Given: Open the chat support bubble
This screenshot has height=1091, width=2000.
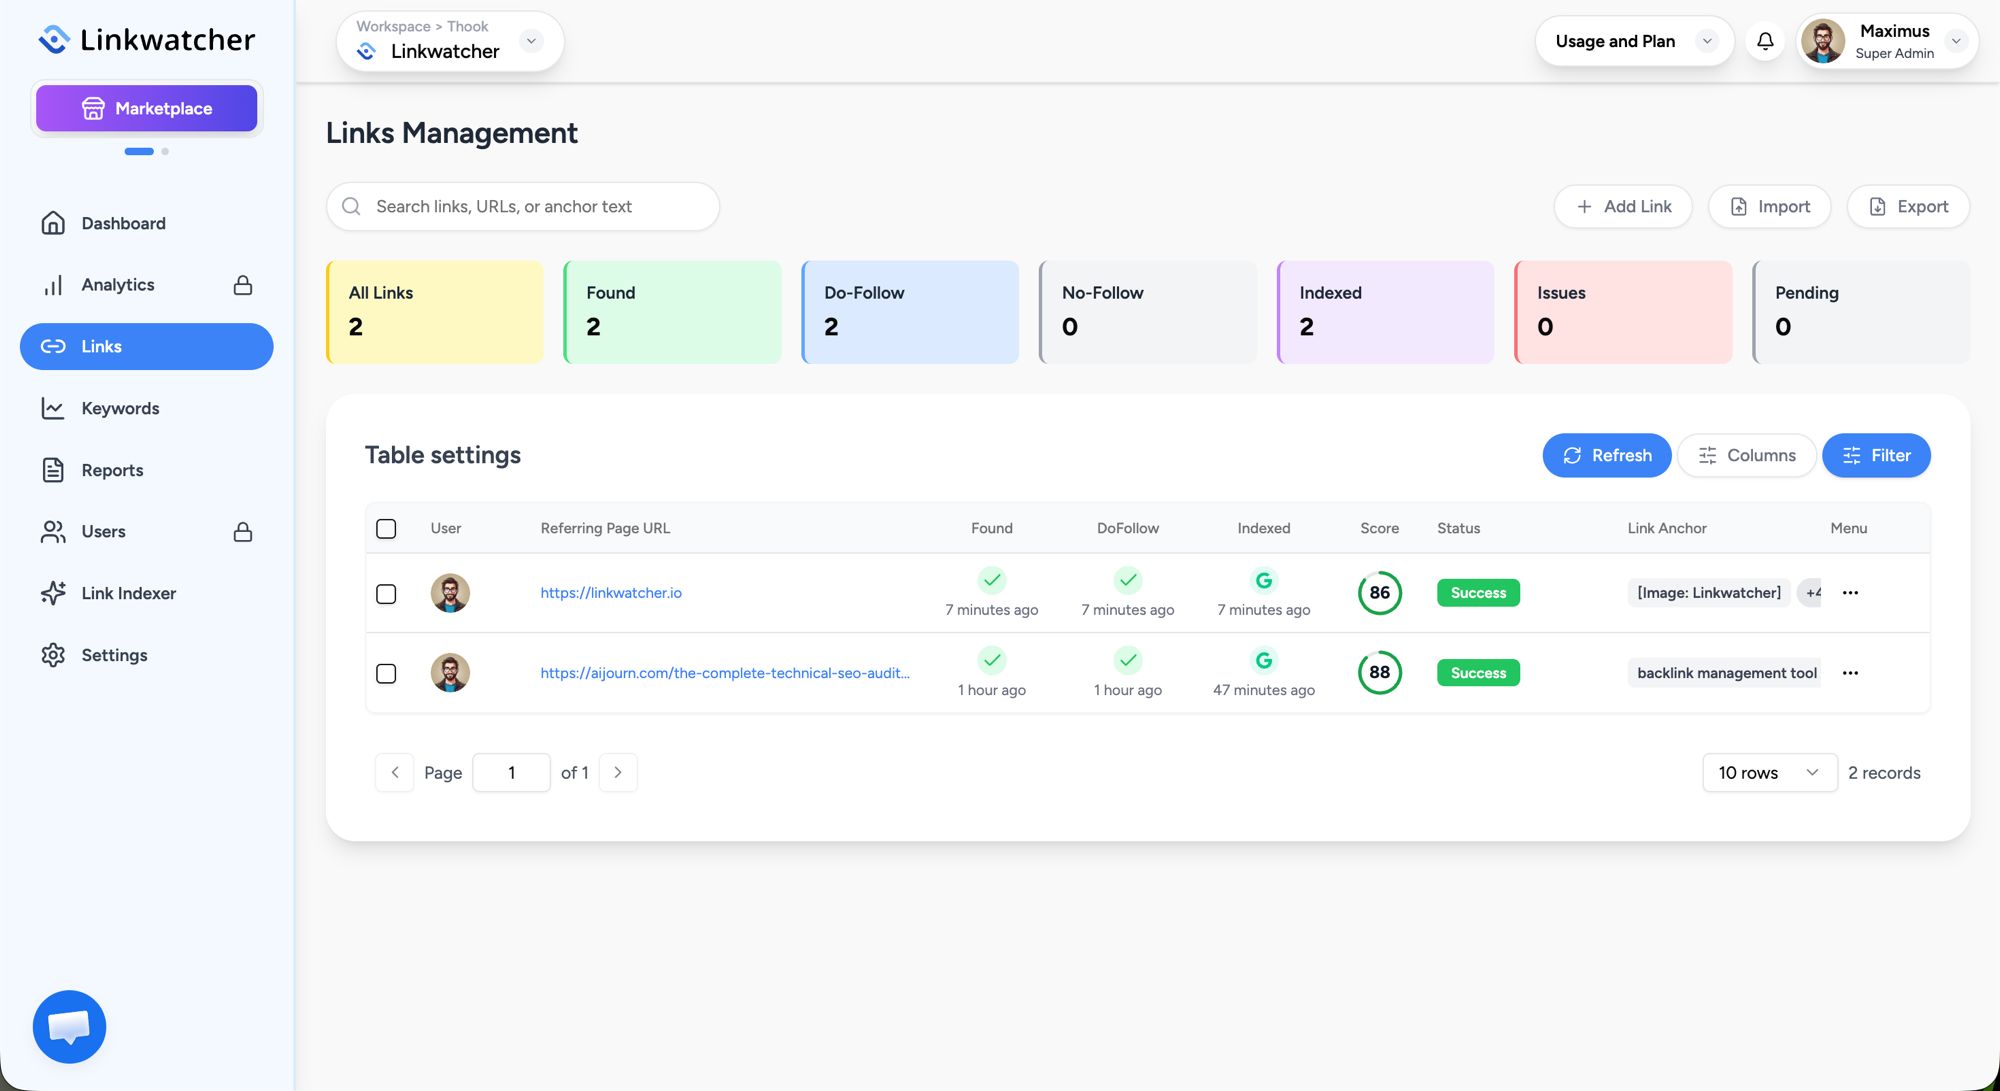Looking at the screenshot, I should pos(69,1027).
